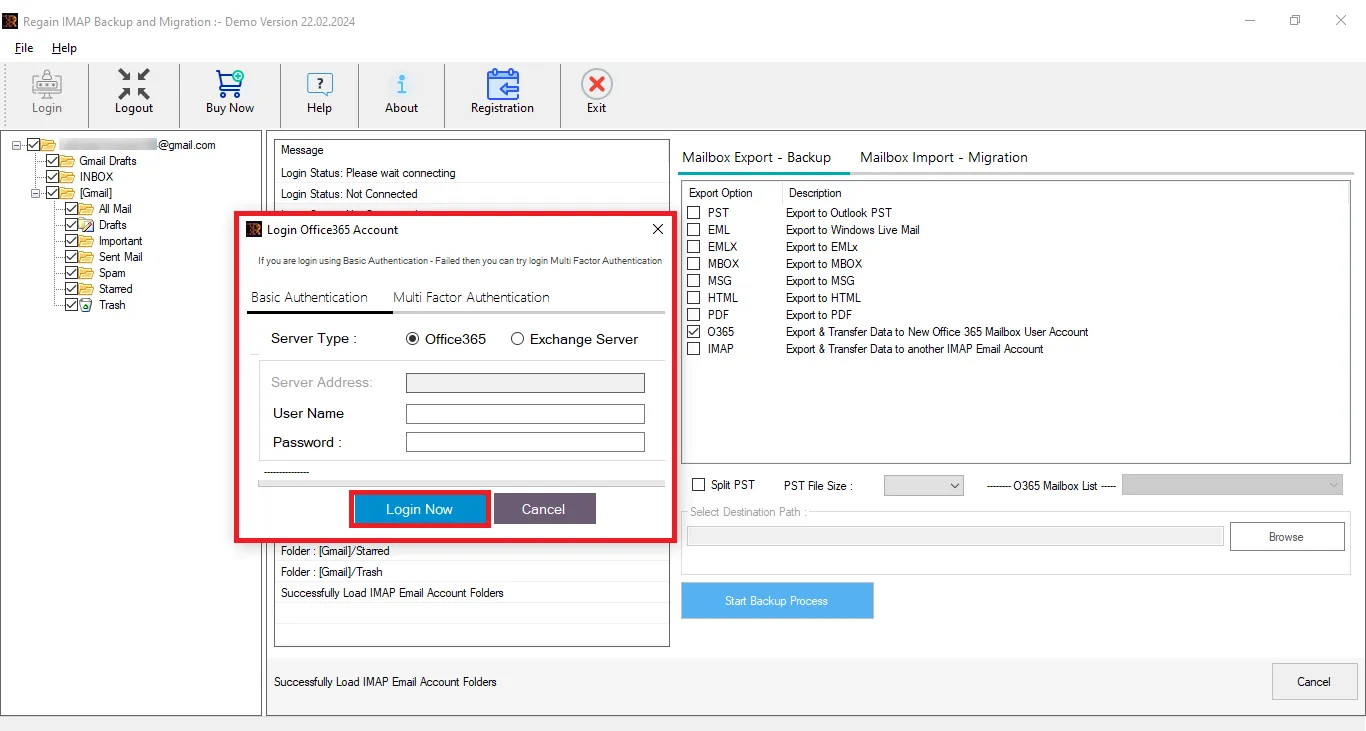
Task: Open the File menu
Action: (24, 48)
